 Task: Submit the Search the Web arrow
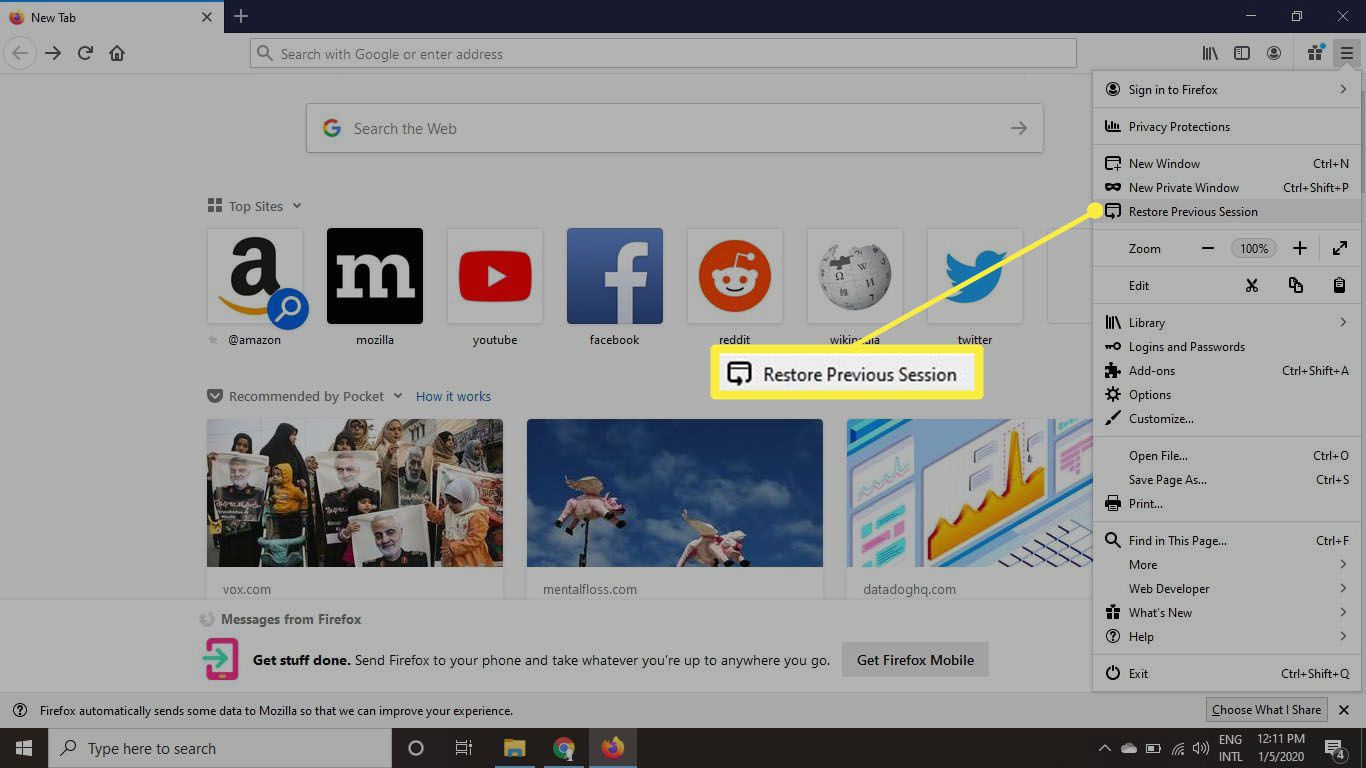coord(1018,128)
